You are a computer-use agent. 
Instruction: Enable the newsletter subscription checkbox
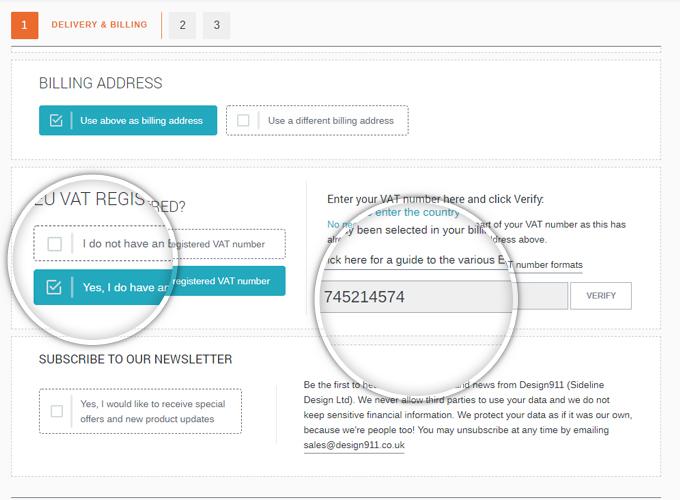57,411
